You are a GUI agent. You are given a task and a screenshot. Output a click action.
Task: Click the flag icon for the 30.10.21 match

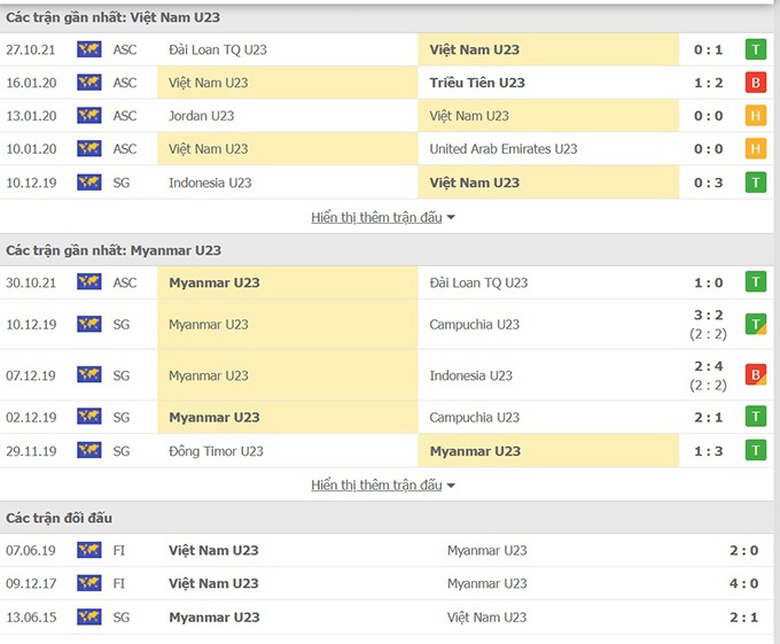[x=89, y=283]
